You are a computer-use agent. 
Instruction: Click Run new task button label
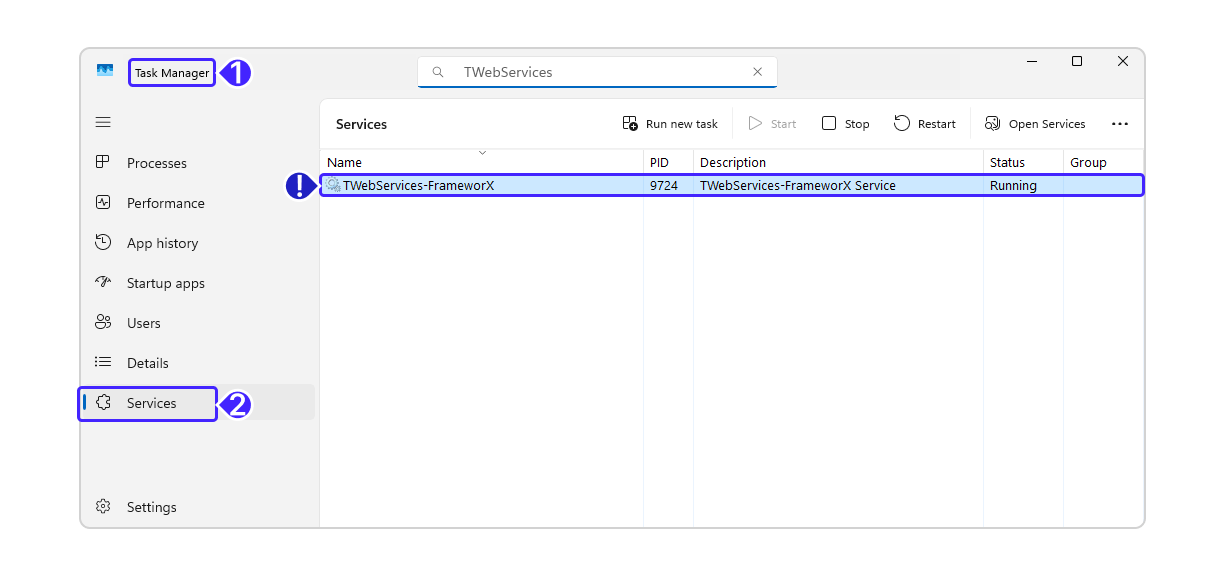[x=682, y=124]
